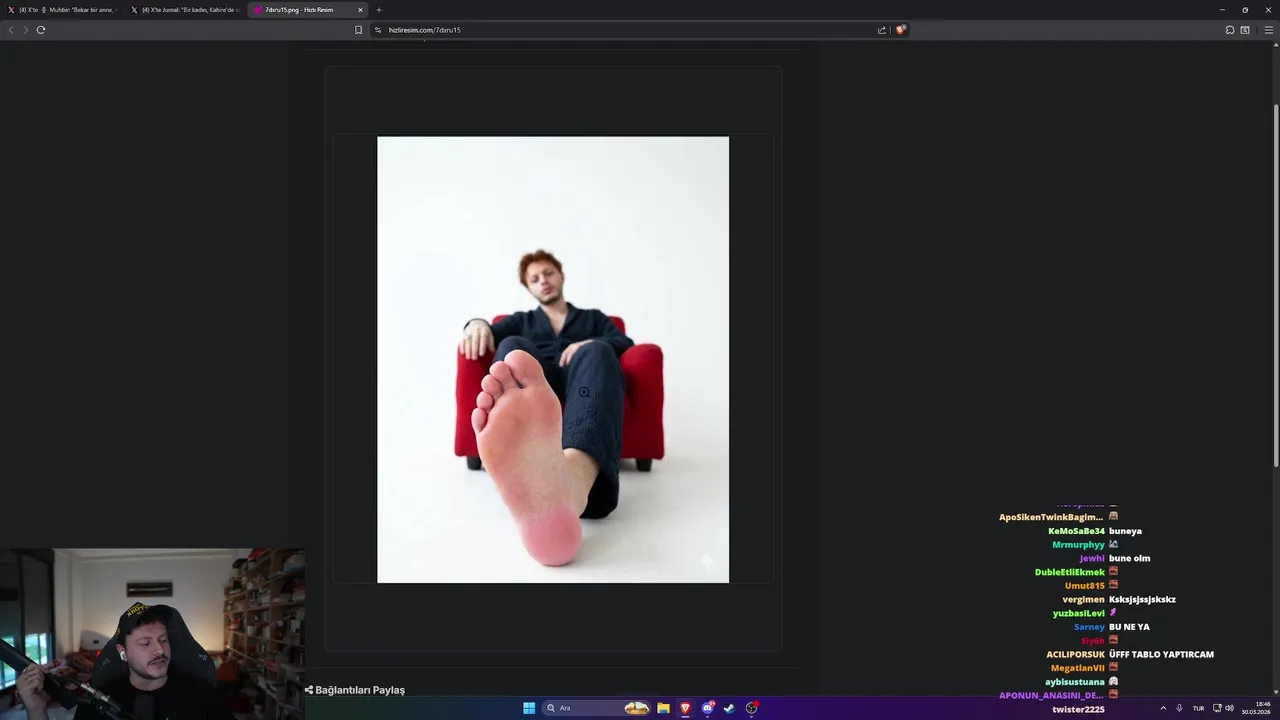Screen dimensions: 1280x720
Task: Open a new tab with the plus button
Action: click(x=379, y=10)
